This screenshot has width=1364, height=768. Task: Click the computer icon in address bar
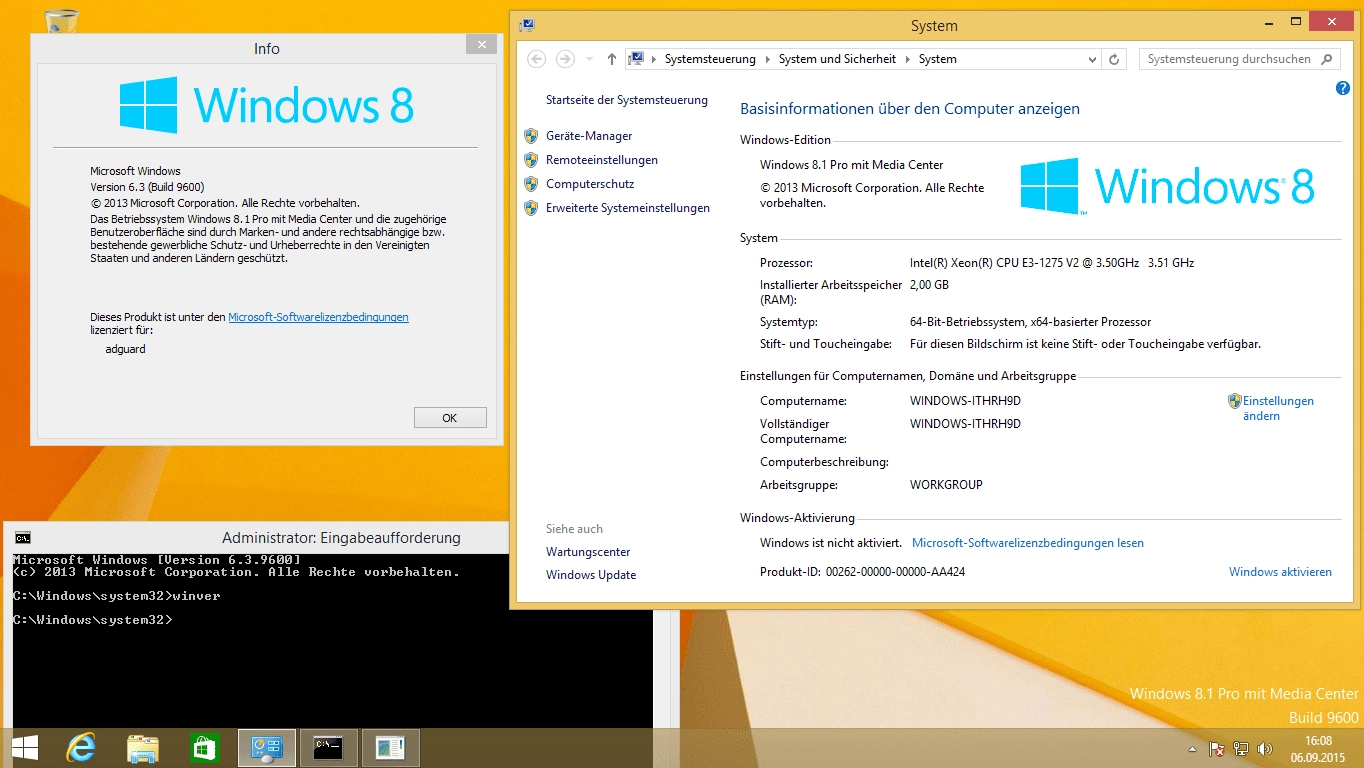click(x=636, y=59)
